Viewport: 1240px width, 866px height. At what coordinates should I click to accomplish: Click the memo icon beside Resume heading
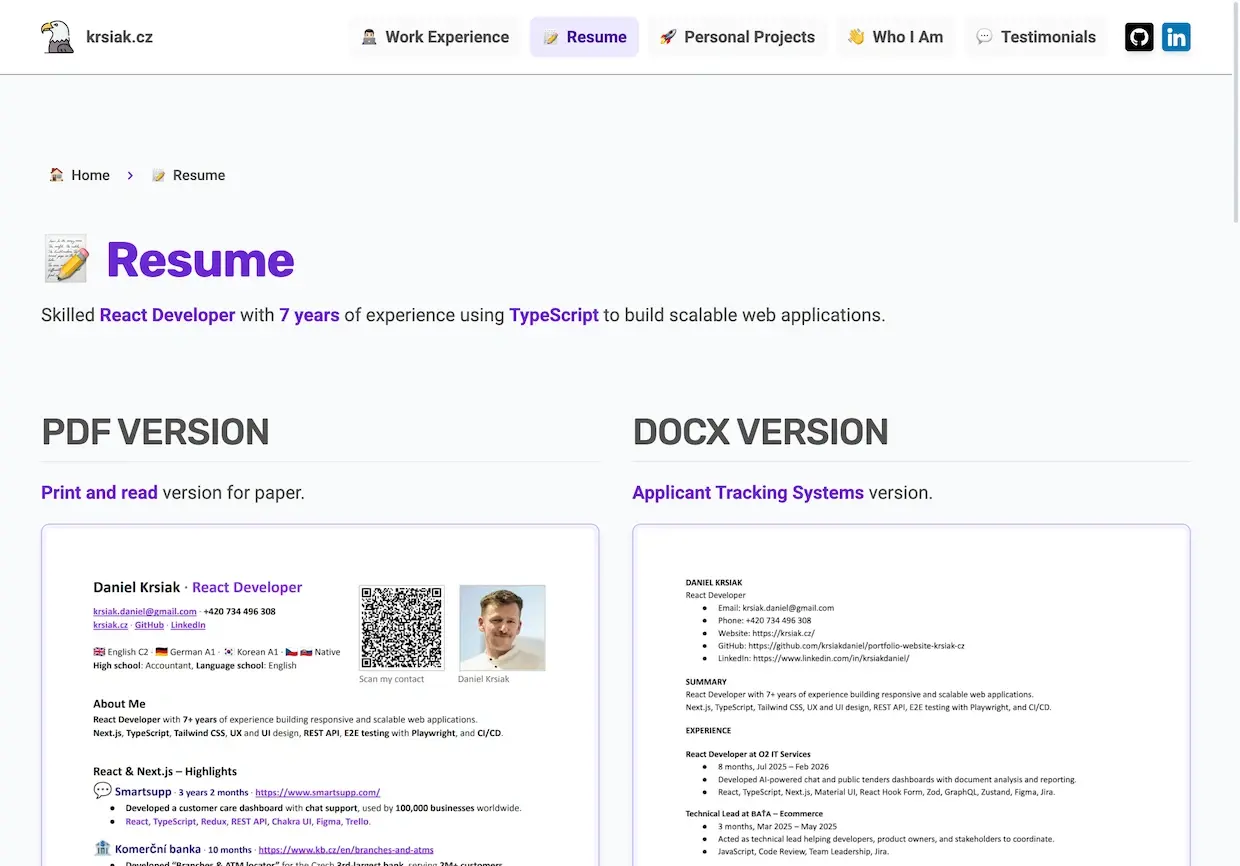coord(66,259)
